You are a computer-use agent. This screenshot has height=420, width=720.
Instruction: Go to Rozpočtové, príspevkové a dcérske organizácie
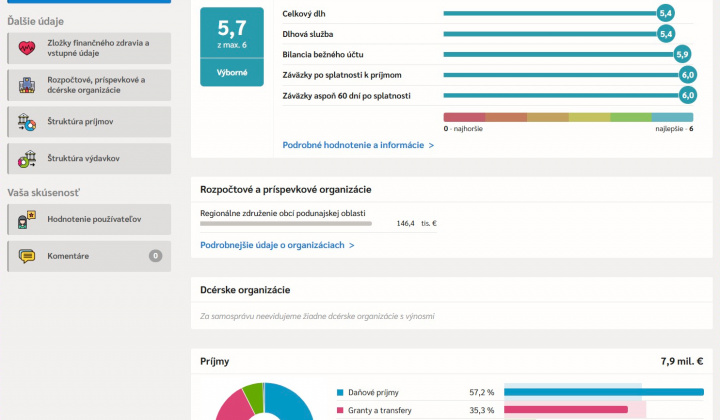98,85
